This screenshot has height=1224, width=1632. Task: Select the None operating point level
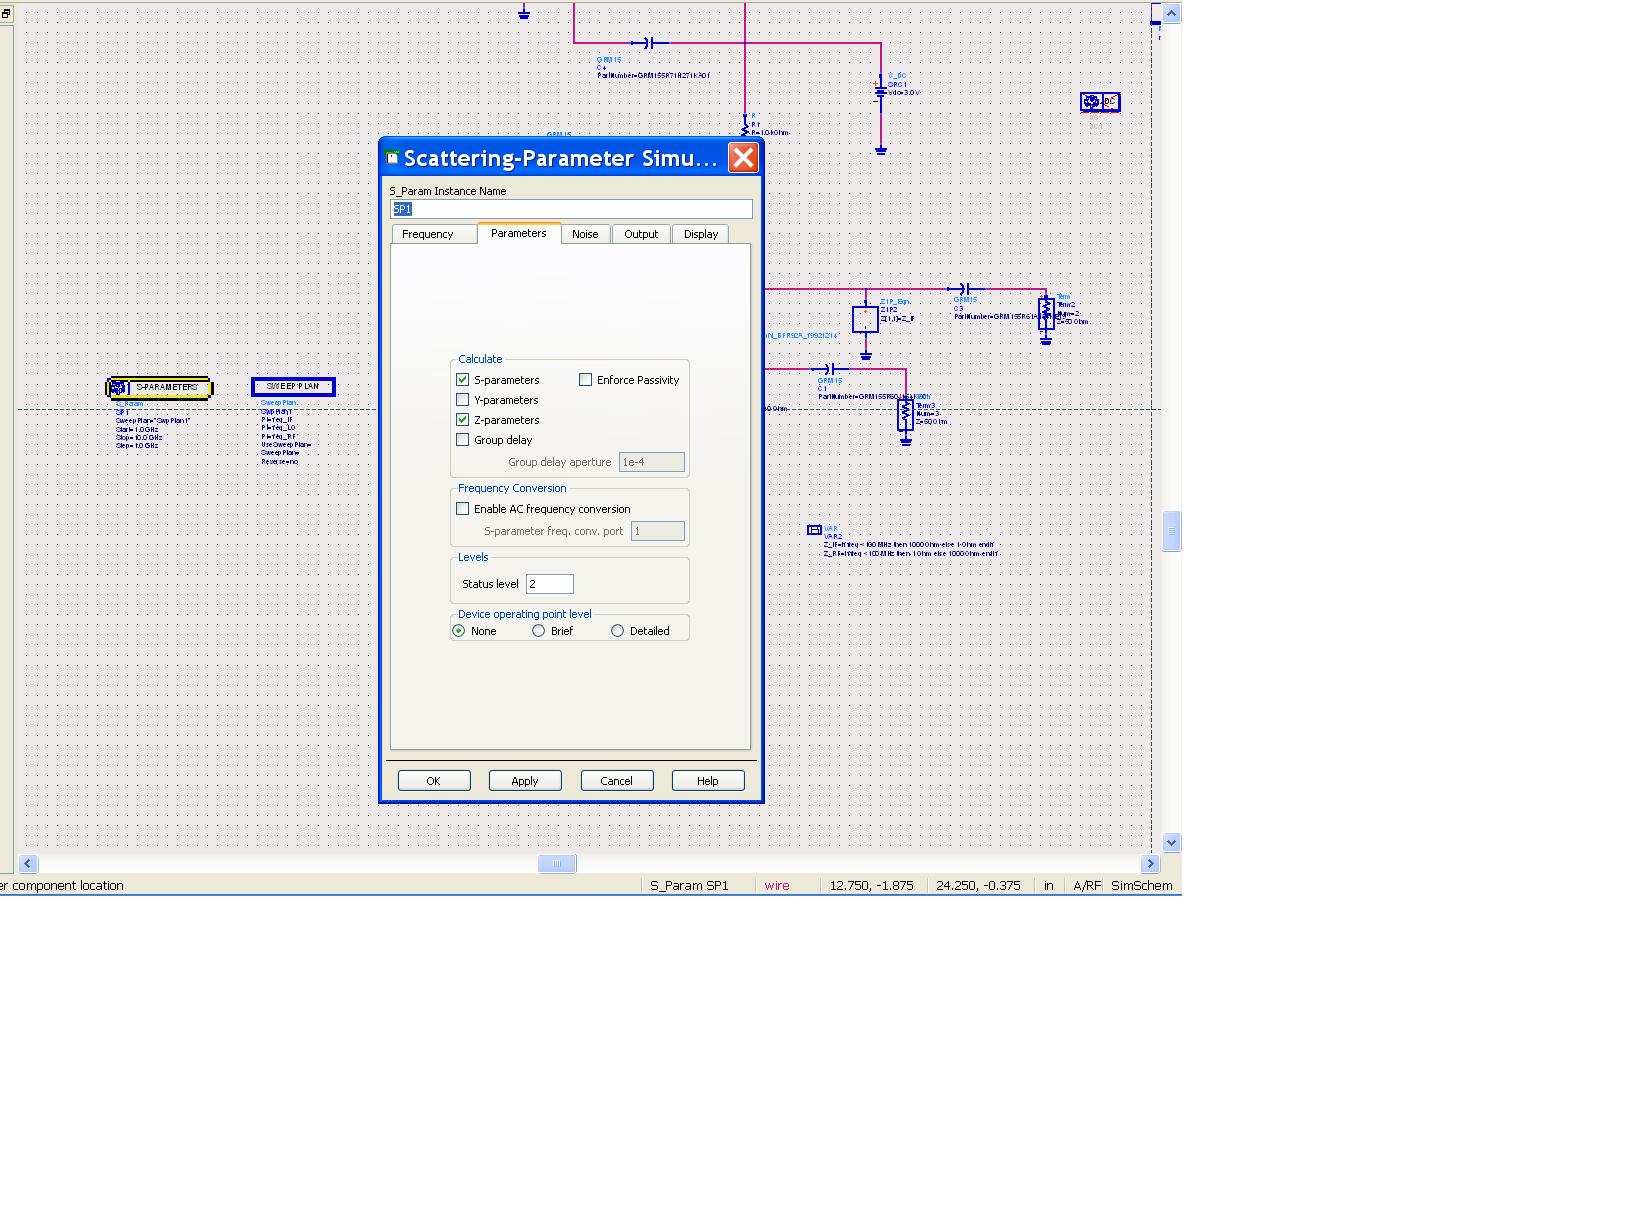459,631
